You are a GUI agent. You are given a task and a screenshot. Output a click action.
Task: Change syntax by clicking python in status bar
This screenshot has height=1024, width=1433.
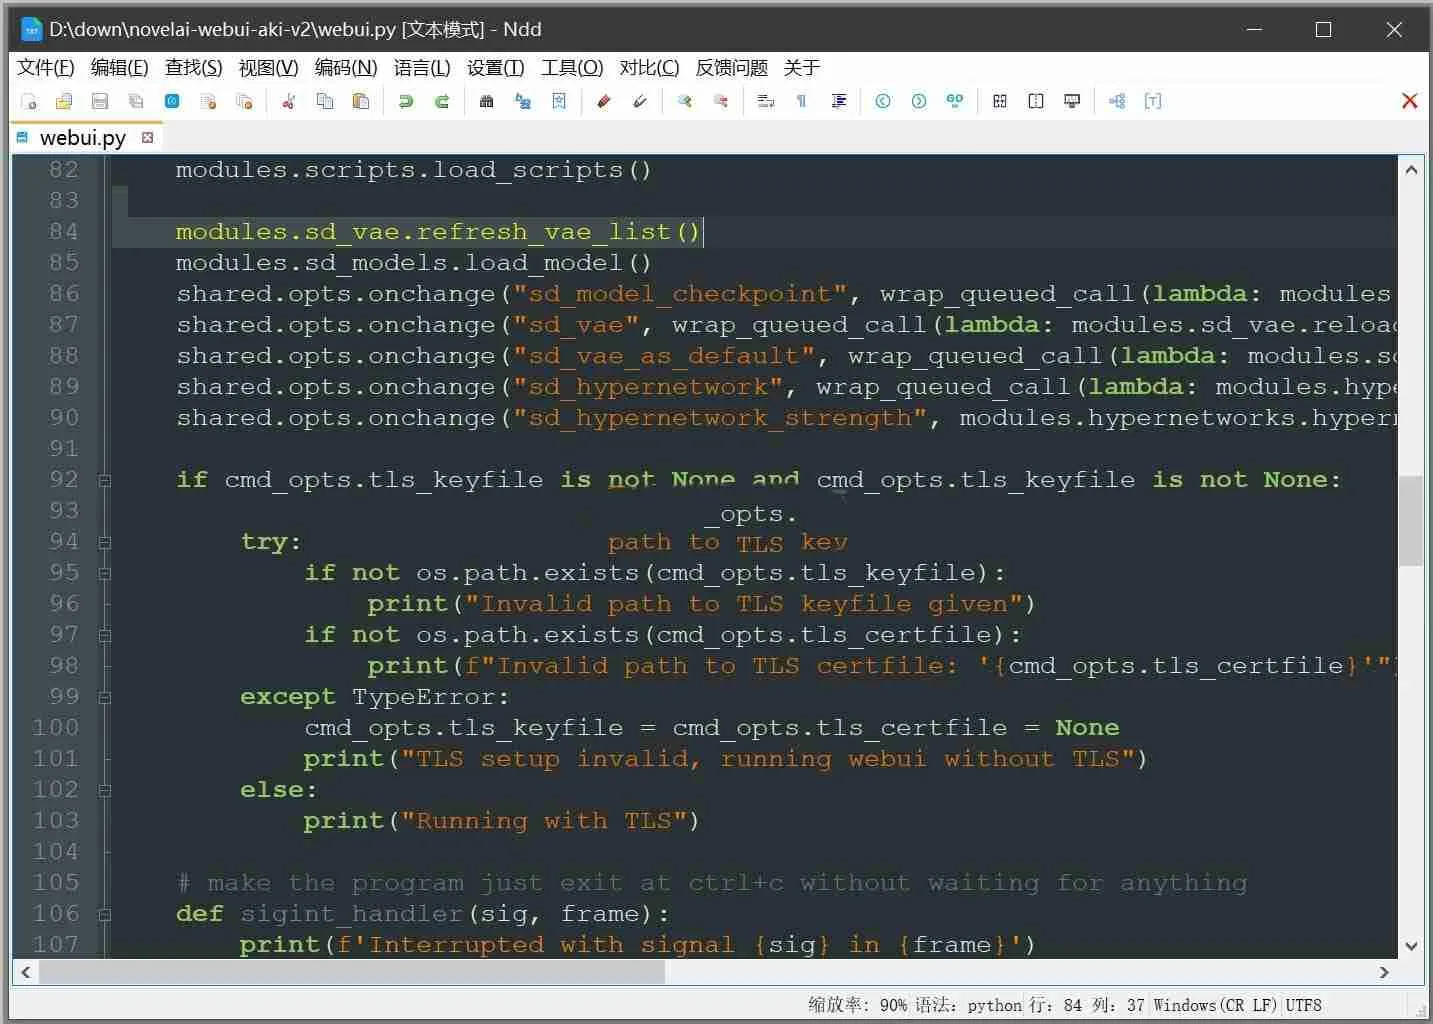[994, 1005]
